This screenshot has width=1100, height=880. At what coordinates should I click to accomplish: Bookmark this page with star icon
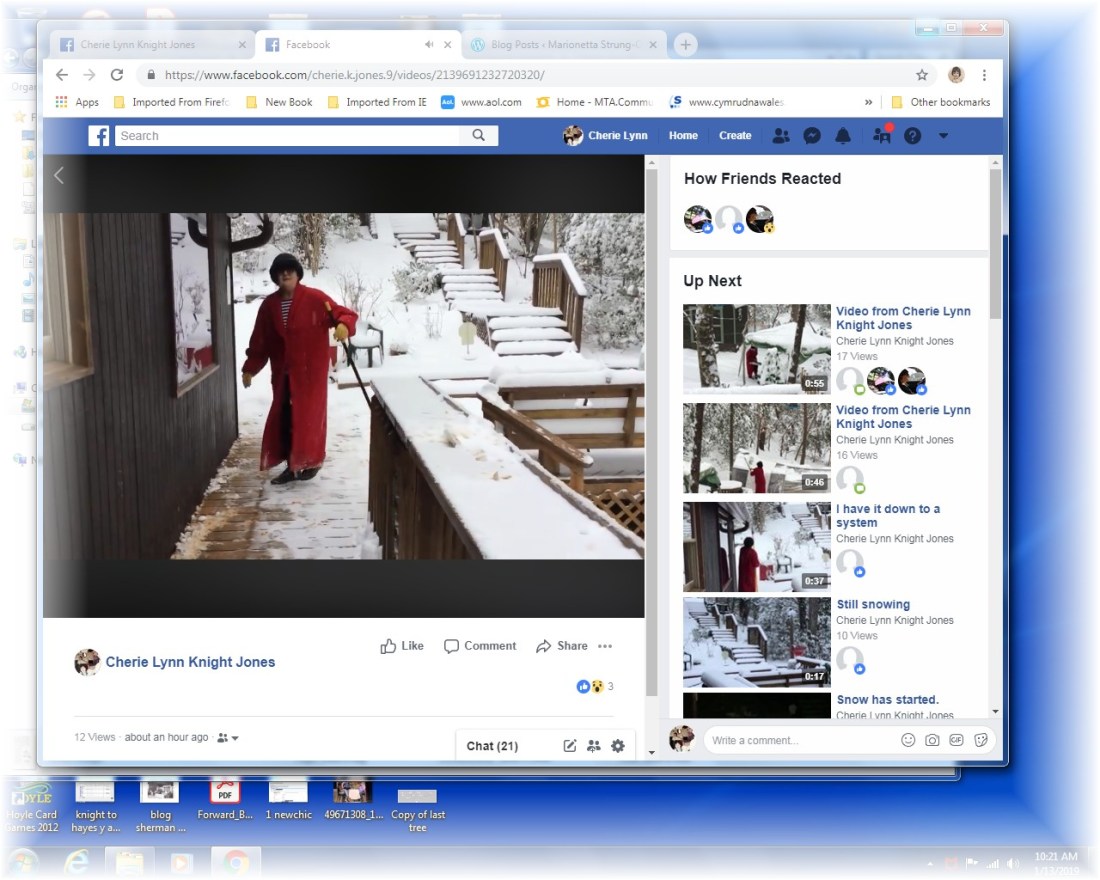point(922,75)
